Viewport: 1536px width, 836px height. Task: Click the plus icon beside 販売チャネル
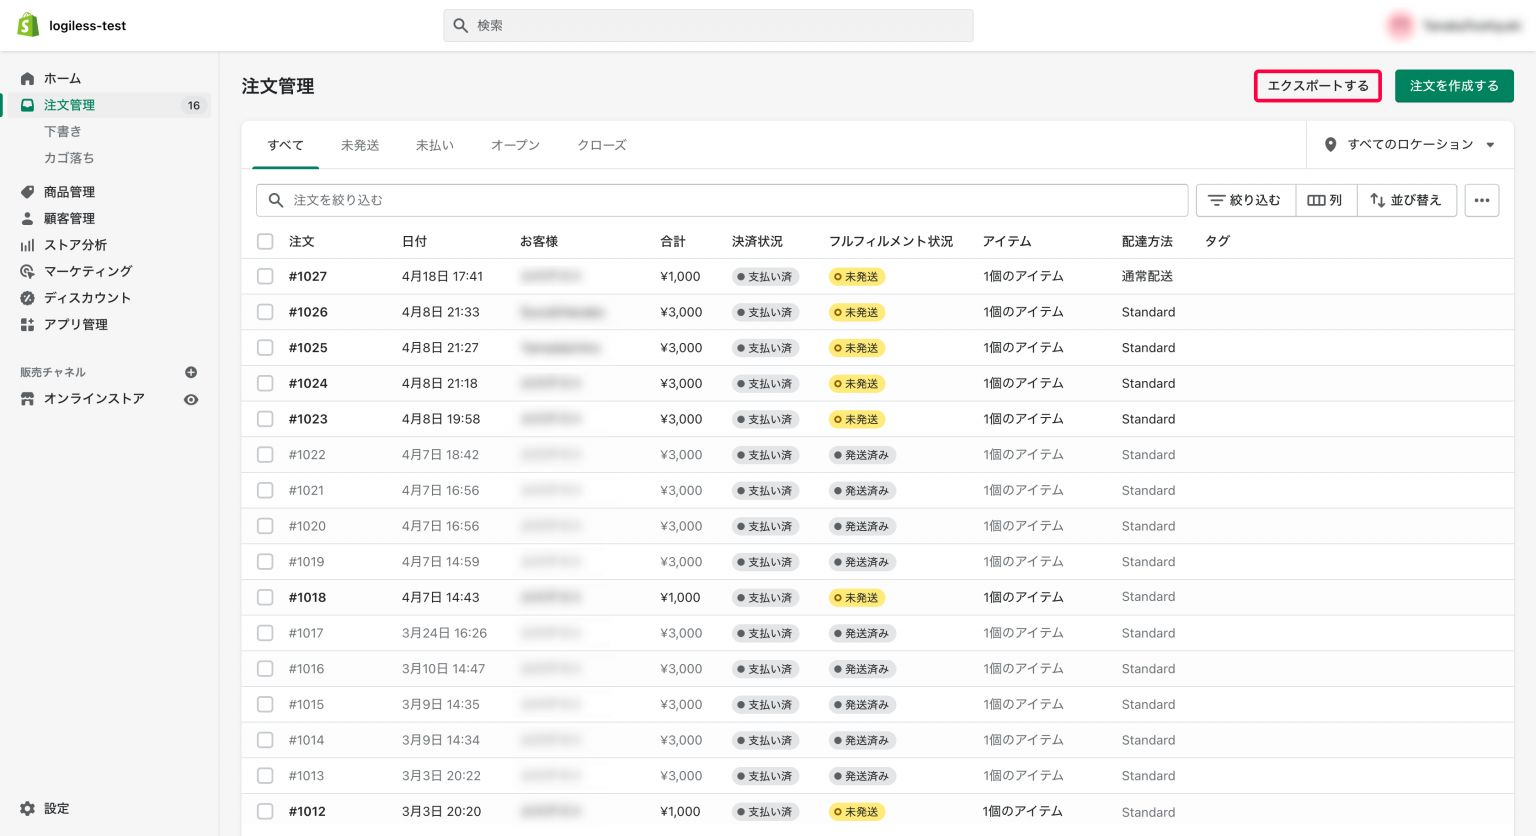190,371
